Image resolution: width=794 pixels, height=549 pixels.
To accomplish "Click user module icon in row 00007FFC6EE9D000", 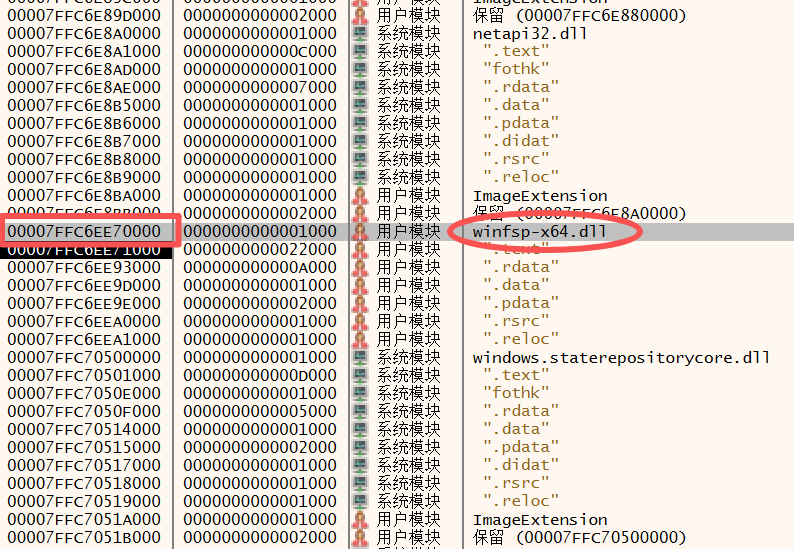I will (x=360, y=285).
